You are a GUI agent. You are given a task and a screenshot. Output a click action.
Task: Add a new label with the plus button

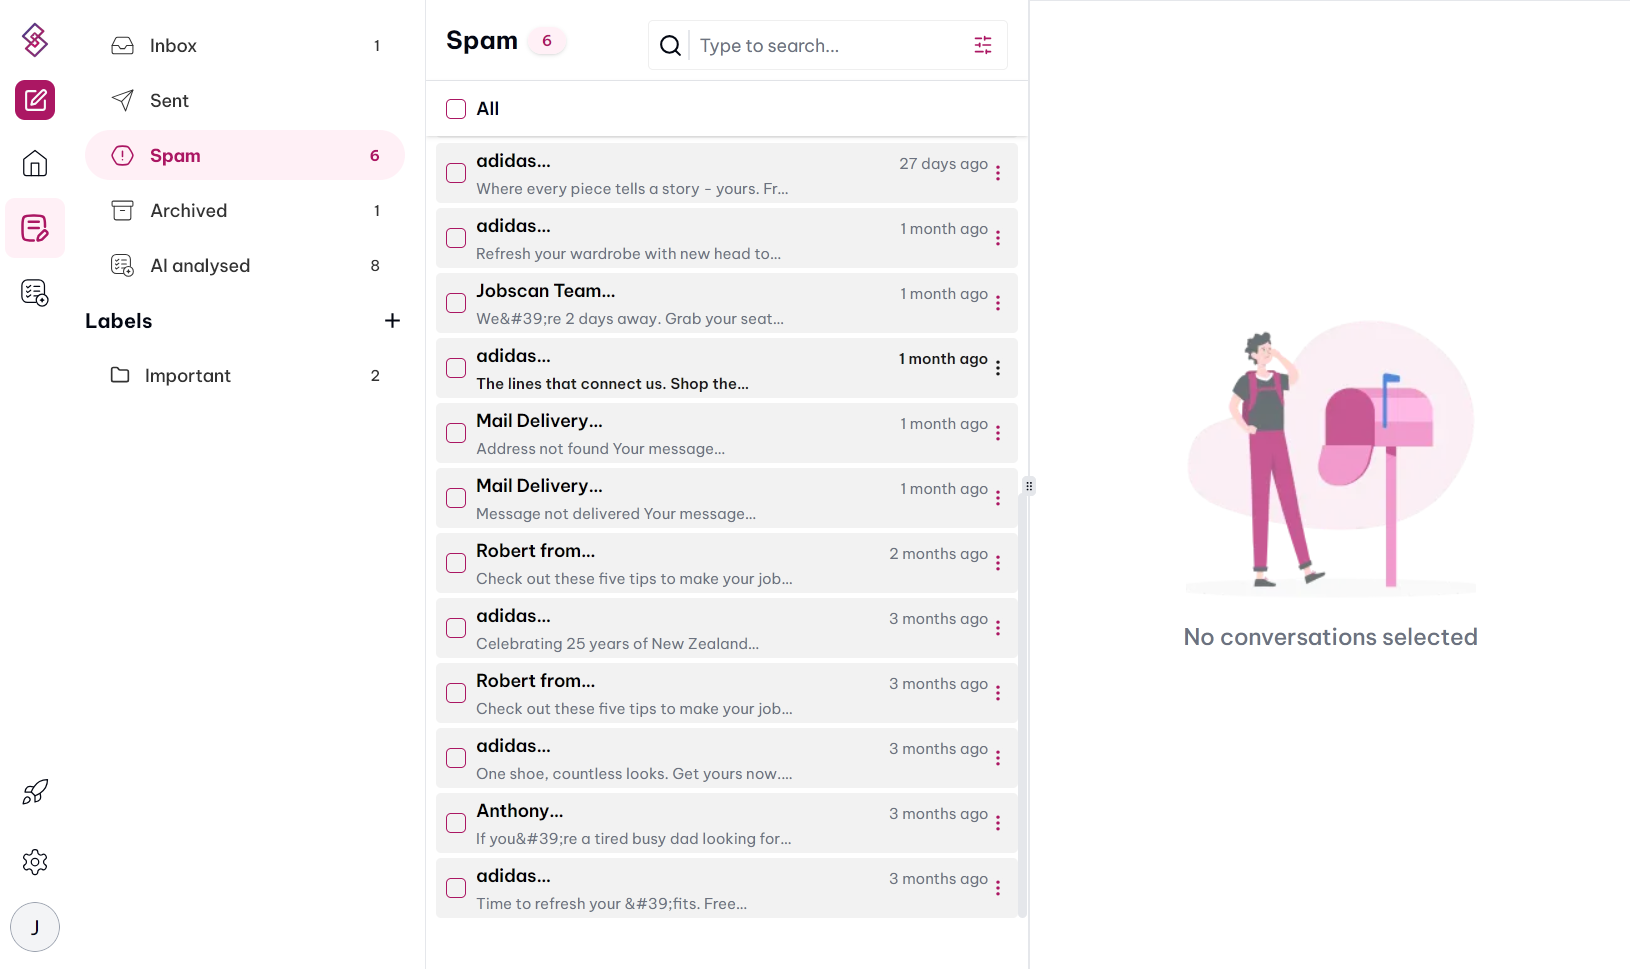[392, 320]
